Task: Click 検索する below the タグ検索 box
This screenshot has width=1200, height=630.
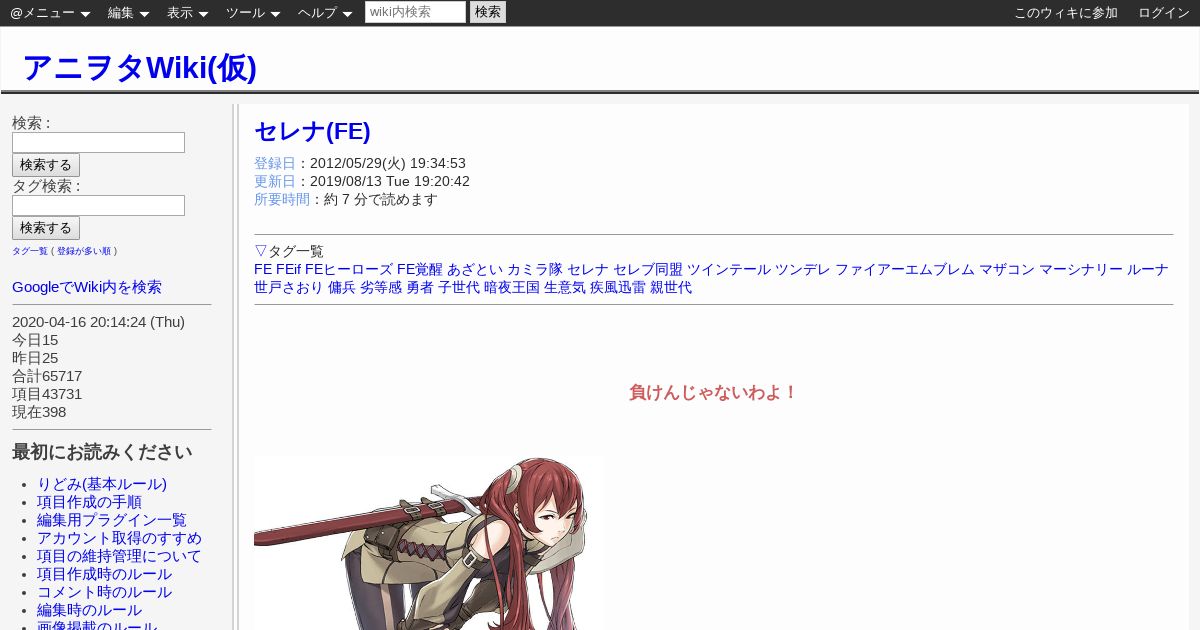Action: (x=46, y=228)
